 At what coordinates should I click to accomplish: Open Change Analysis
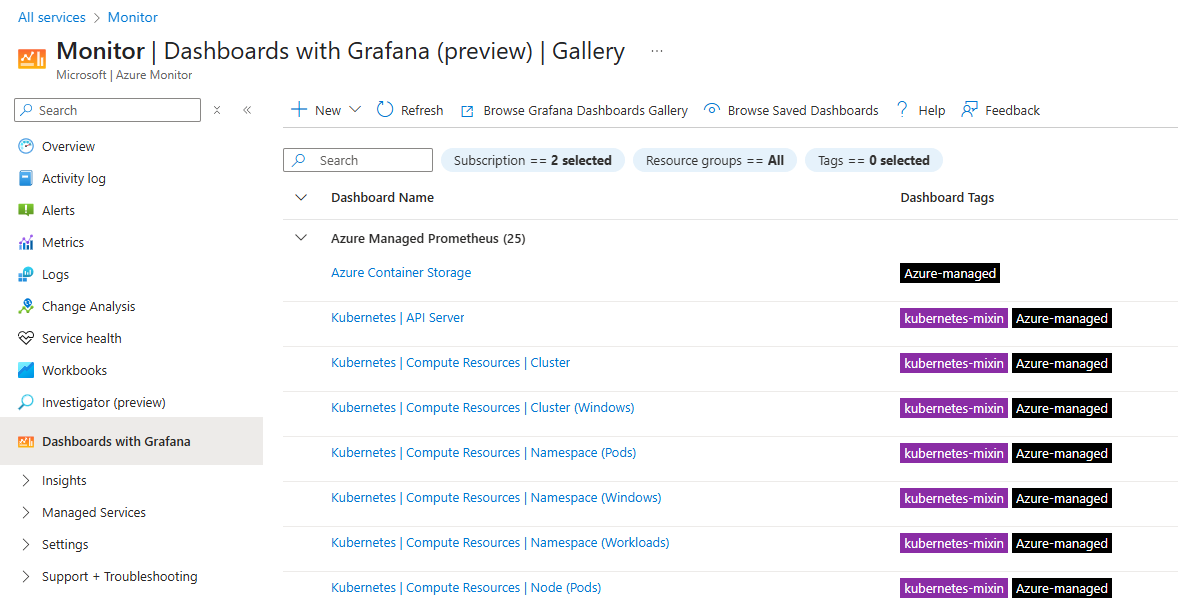(x=88, y=306)
